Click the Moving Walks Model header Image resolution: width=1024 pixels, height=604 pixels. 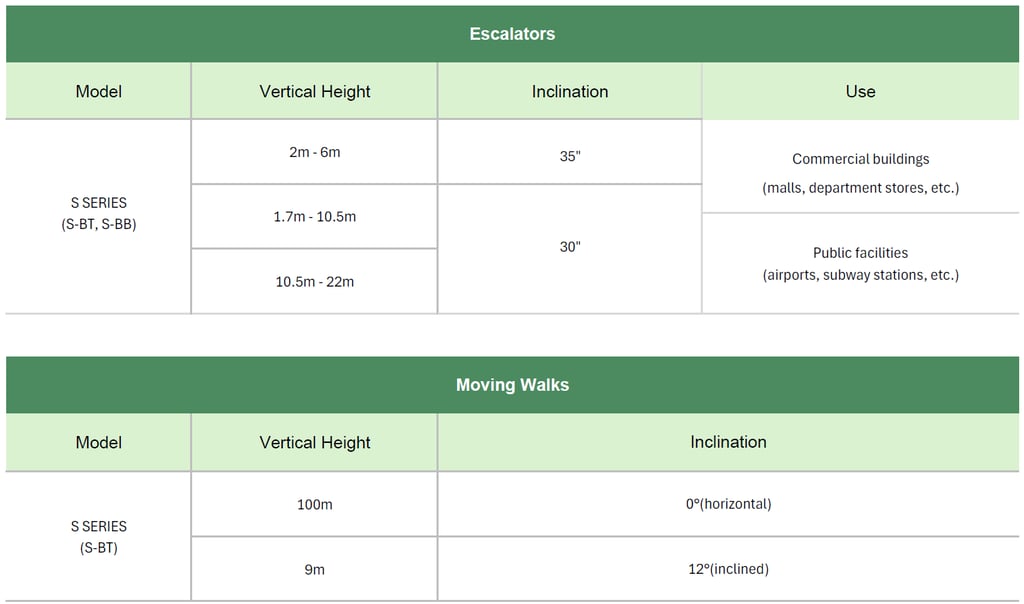point(98,442)
